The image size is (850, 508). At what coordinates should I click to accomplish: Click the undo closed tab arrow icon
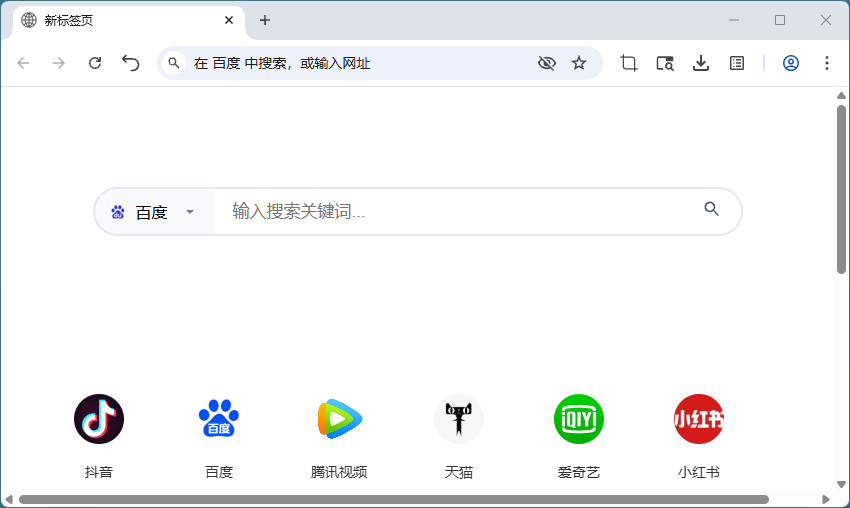[x=131, y=63]
